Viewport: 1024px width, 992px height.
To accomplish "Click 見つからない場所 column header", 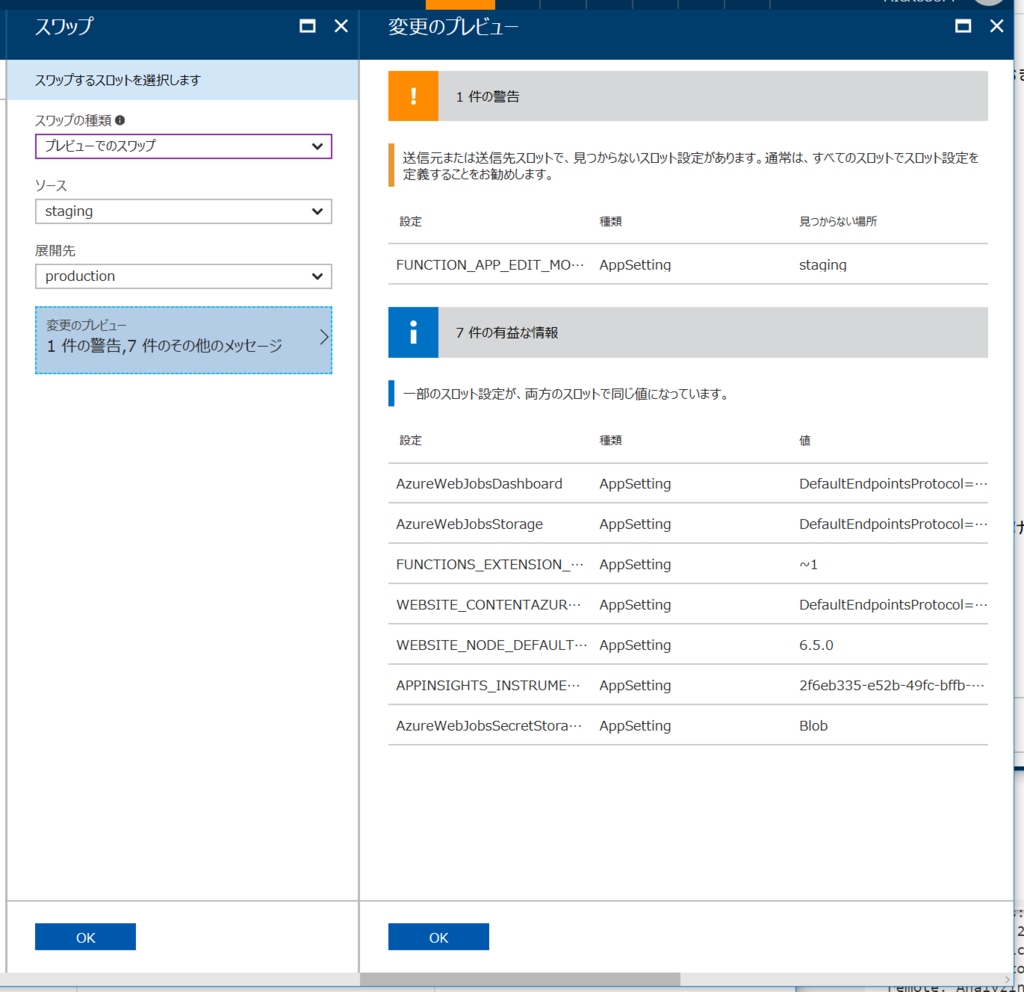I will point(838,221).
